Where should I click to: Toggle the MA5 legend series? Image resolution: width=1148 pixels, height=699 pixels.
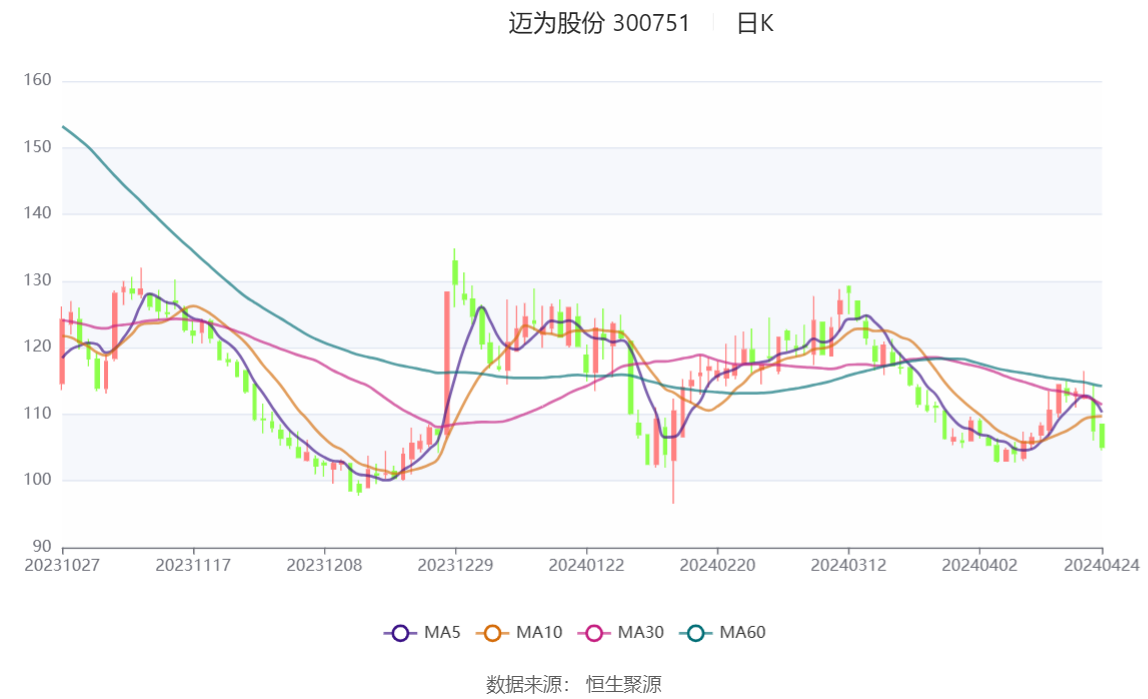pyautogui.click(x=422, y=632)
